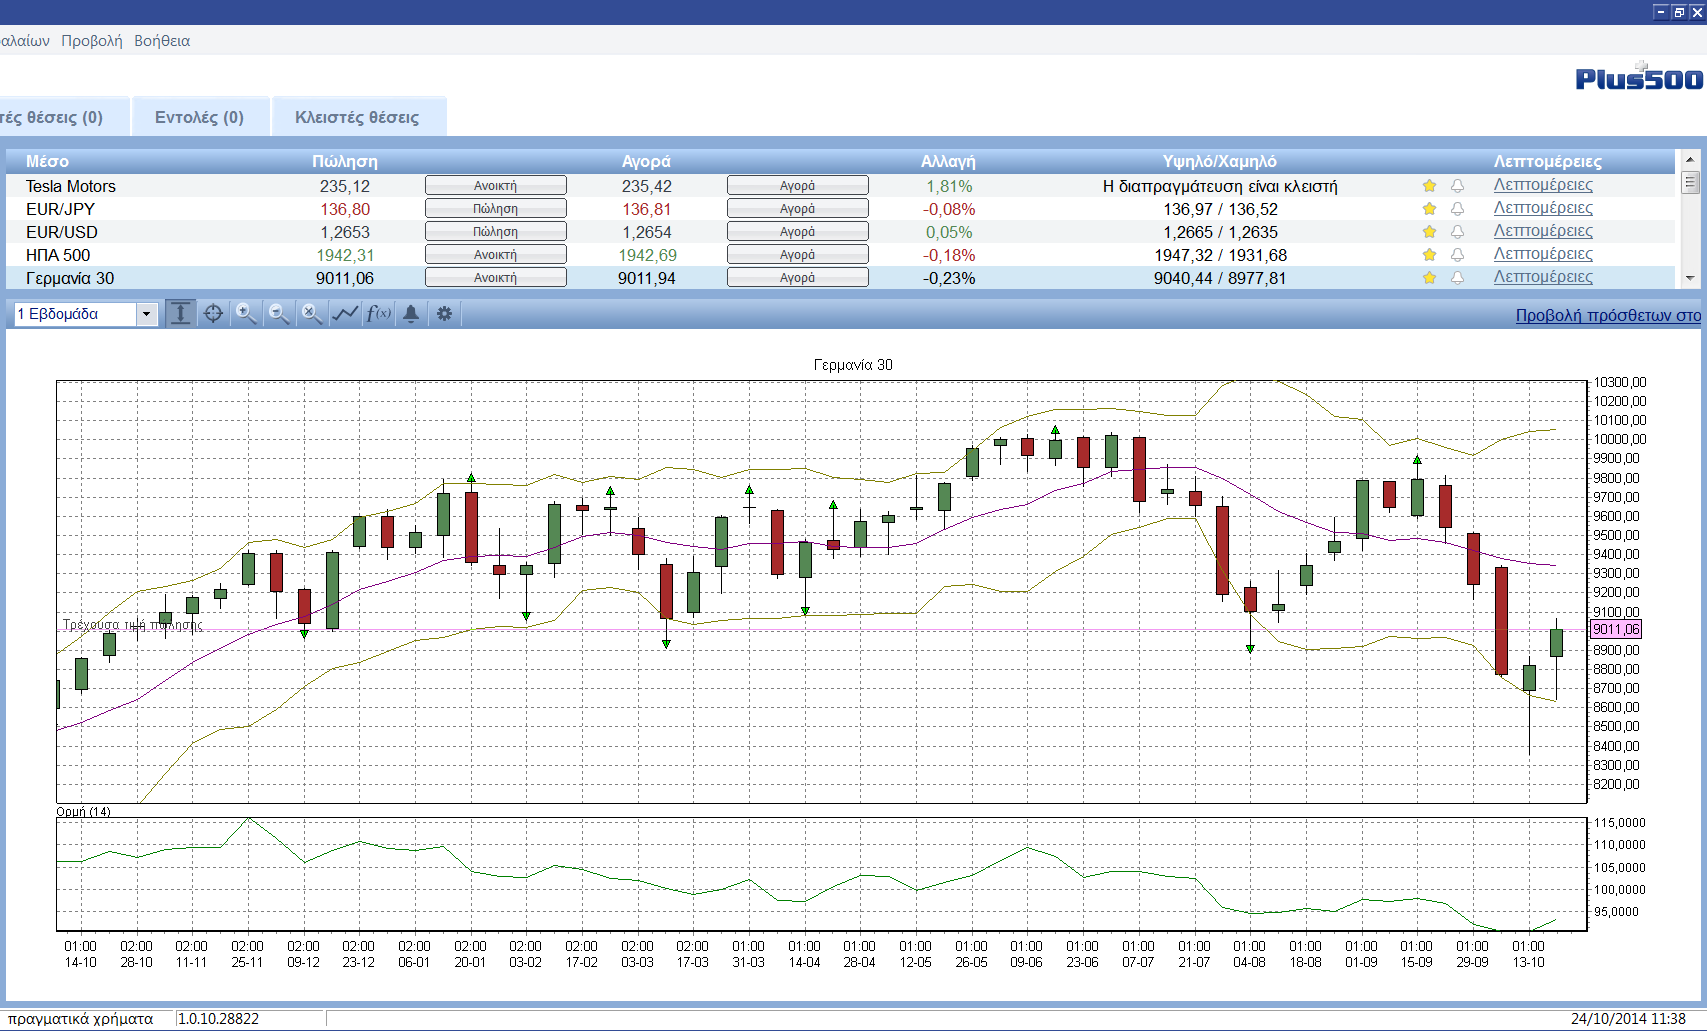
Task: Zoom in on the chart
Action: (x=246, y=314)
